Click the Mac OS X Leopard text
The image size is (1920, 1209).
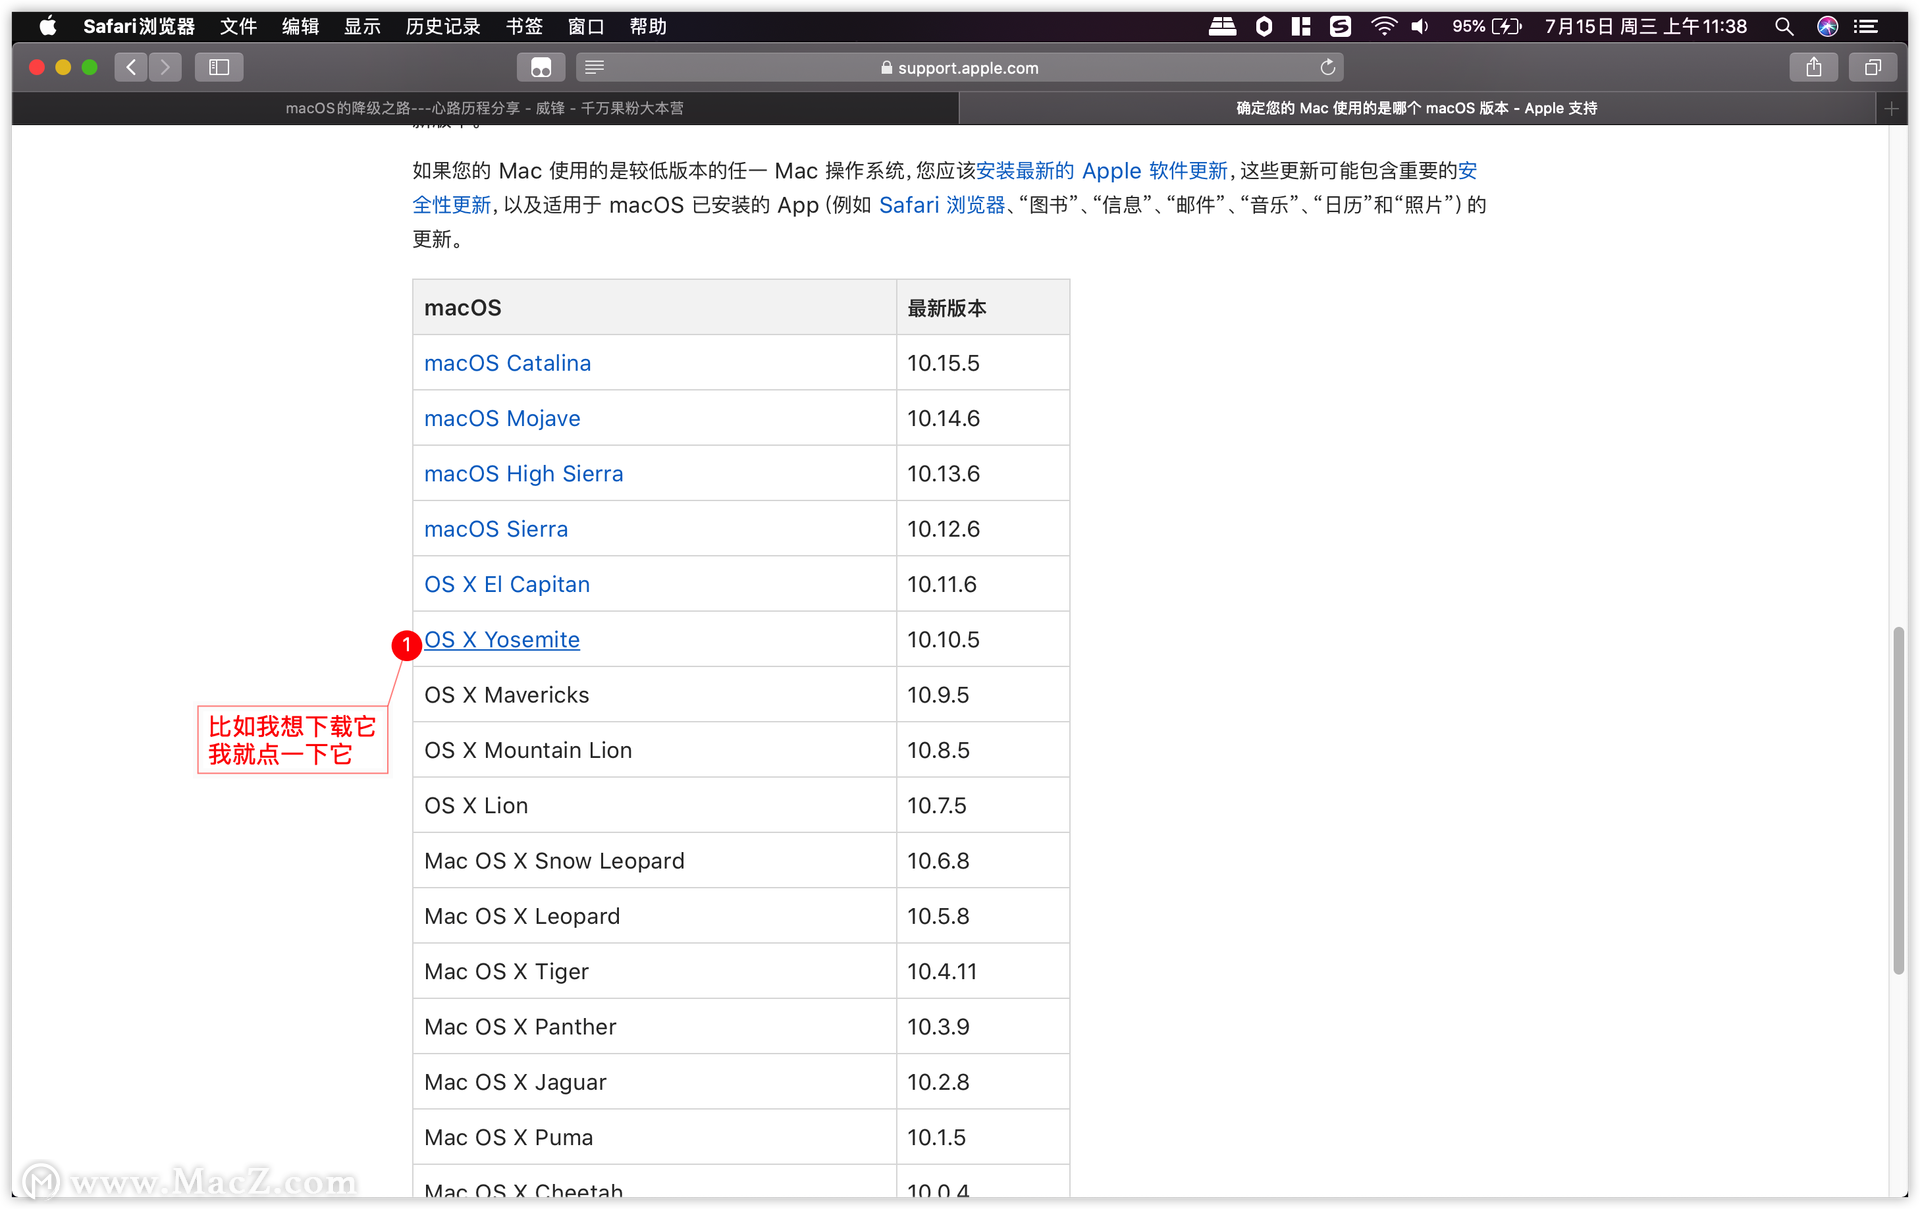(522, 916)
